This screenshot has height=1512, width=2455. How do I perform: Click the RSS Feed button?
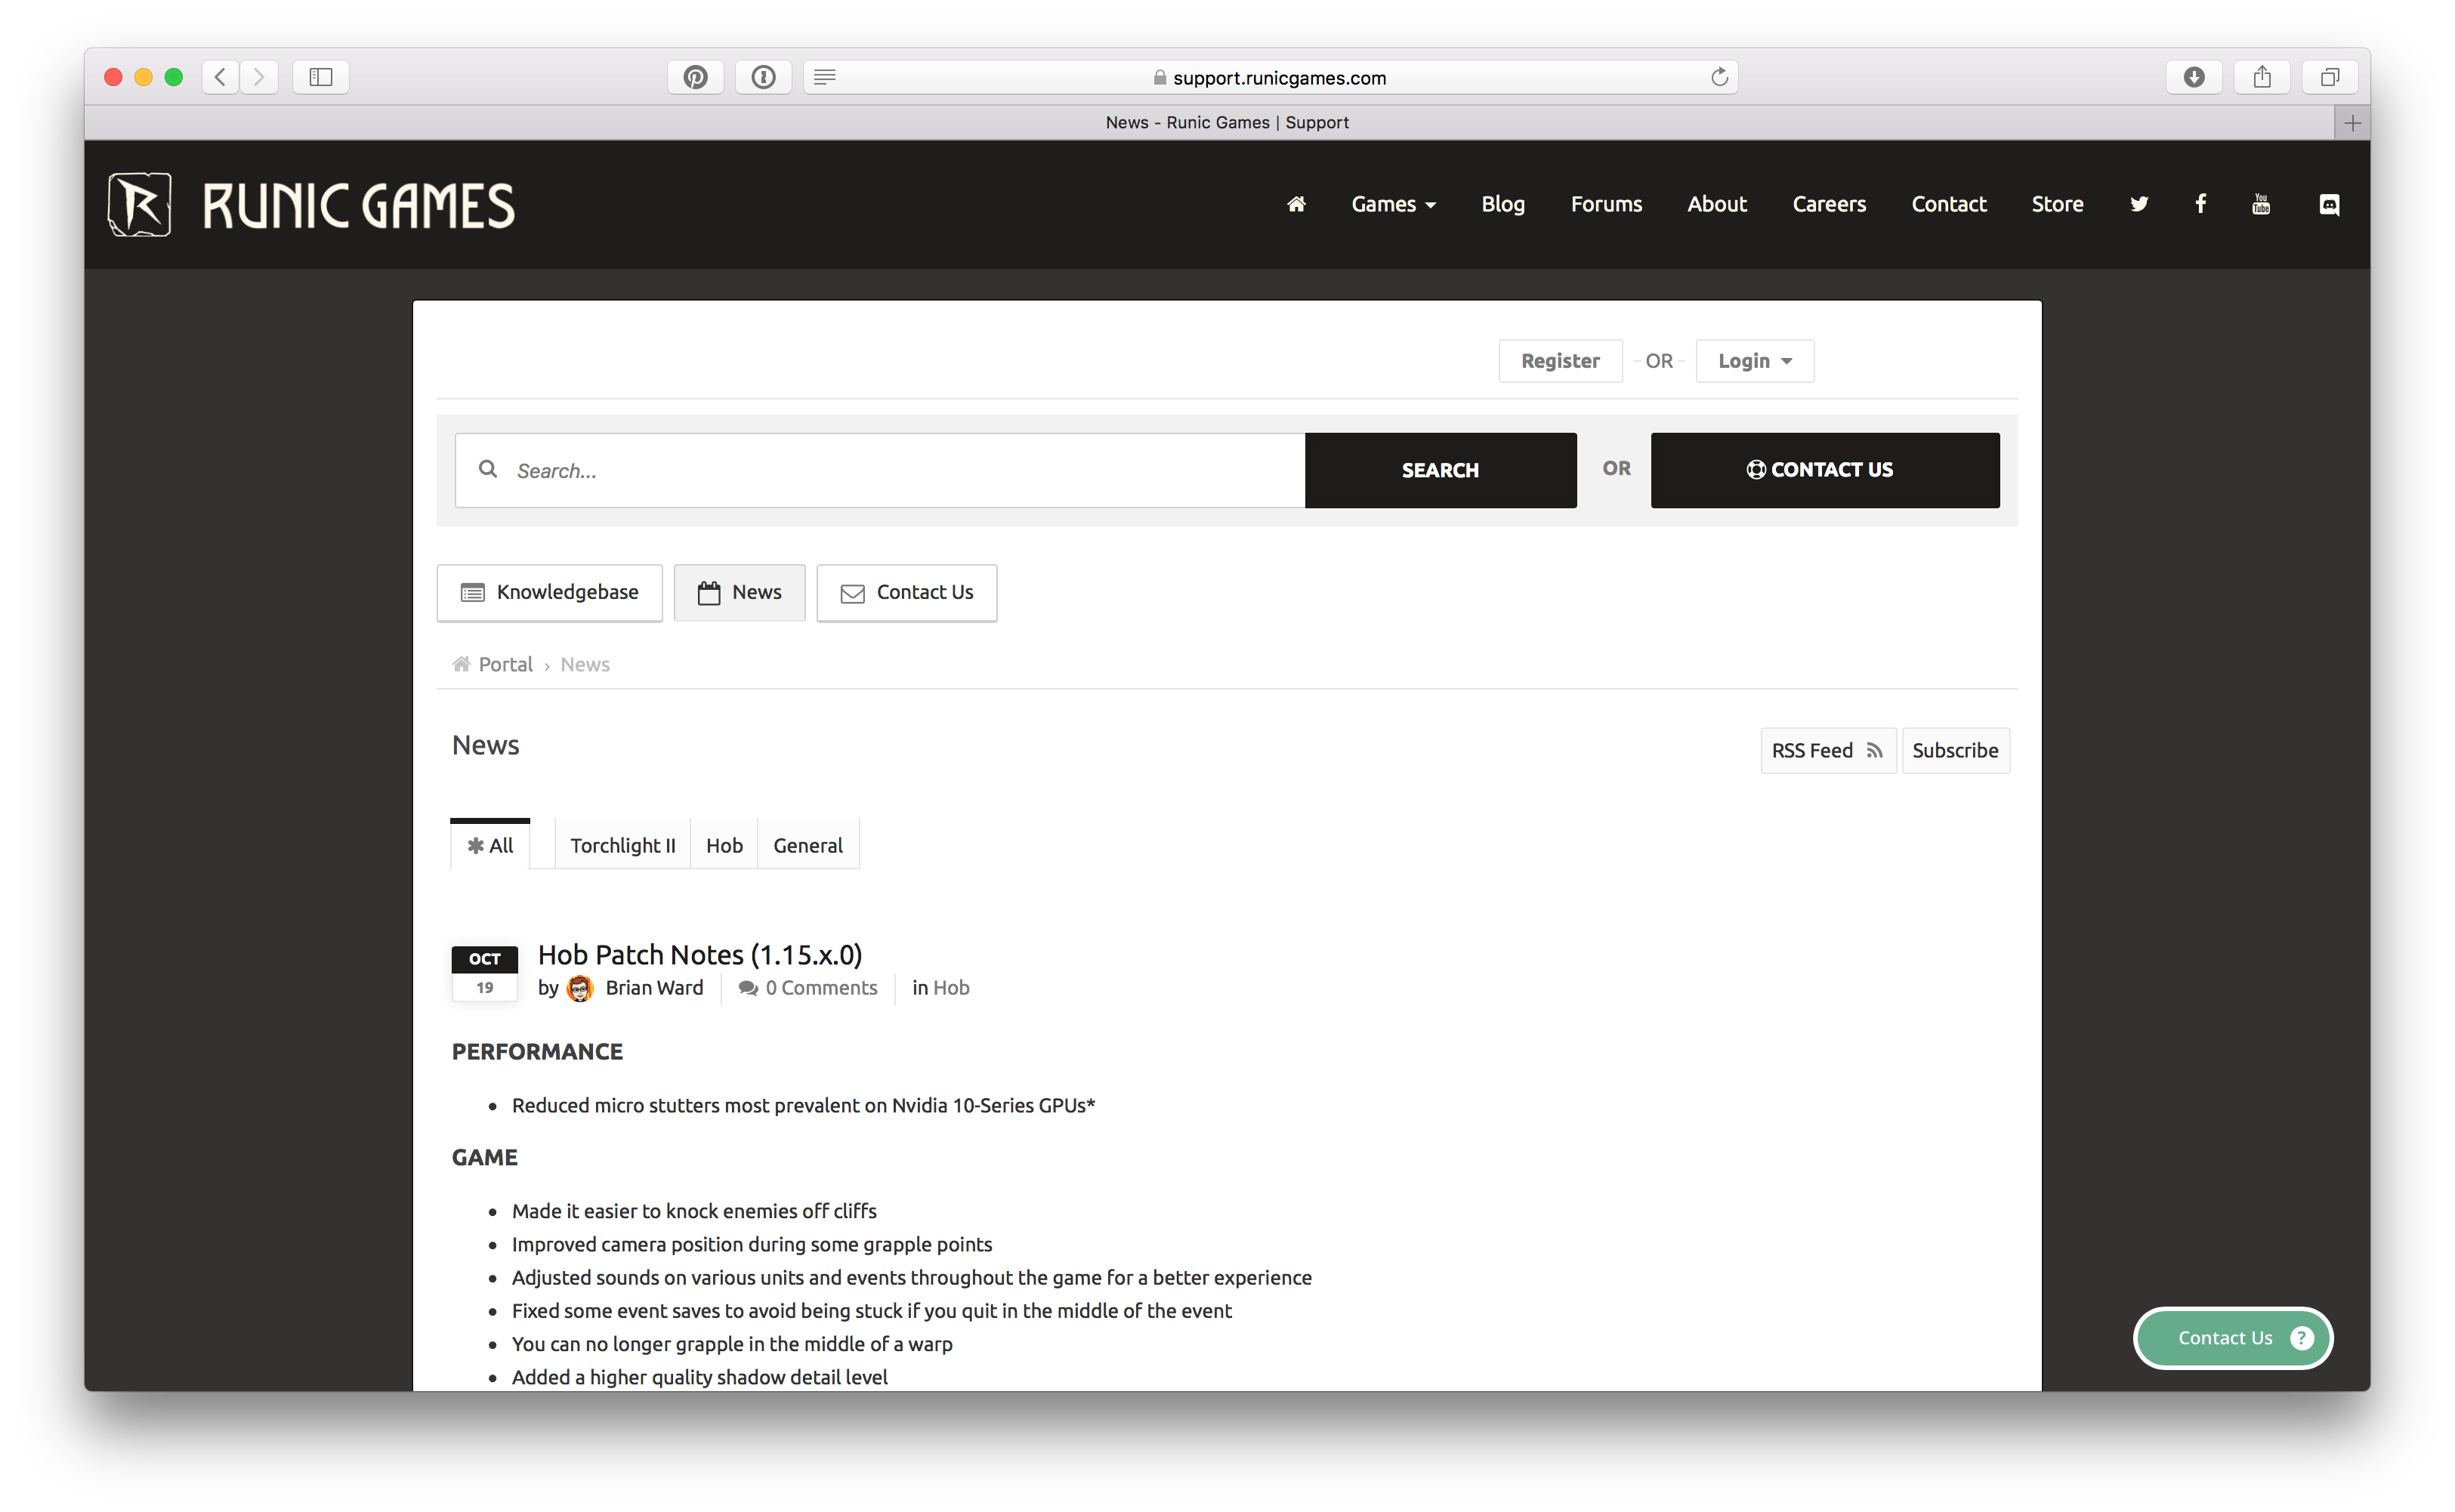pyautogui.click(x=1826, y=750)
